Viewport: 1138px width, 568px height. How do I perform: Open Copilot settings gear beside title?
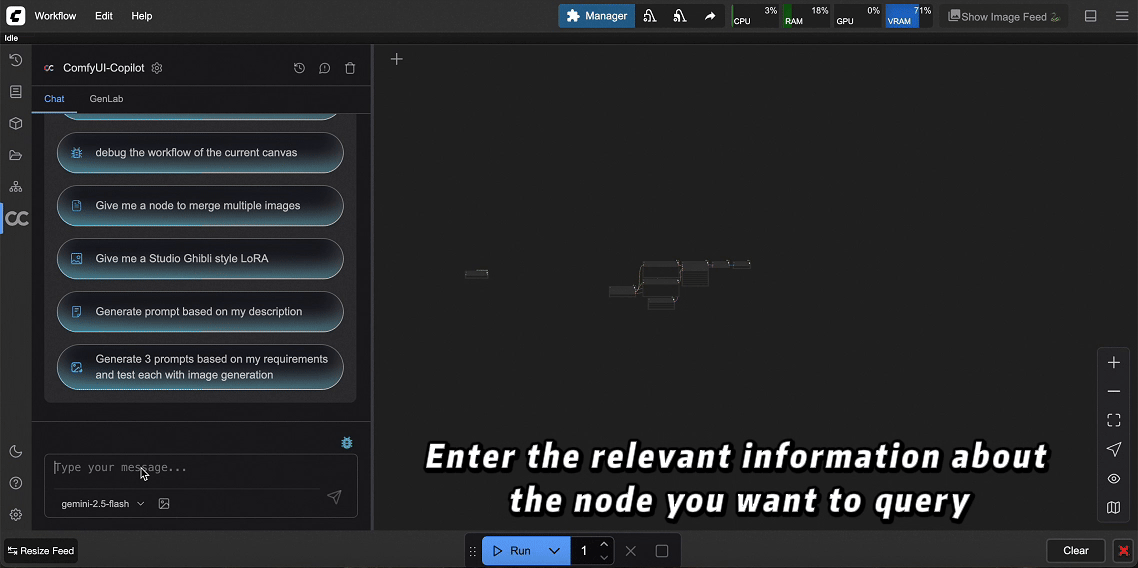click(157, 67)
